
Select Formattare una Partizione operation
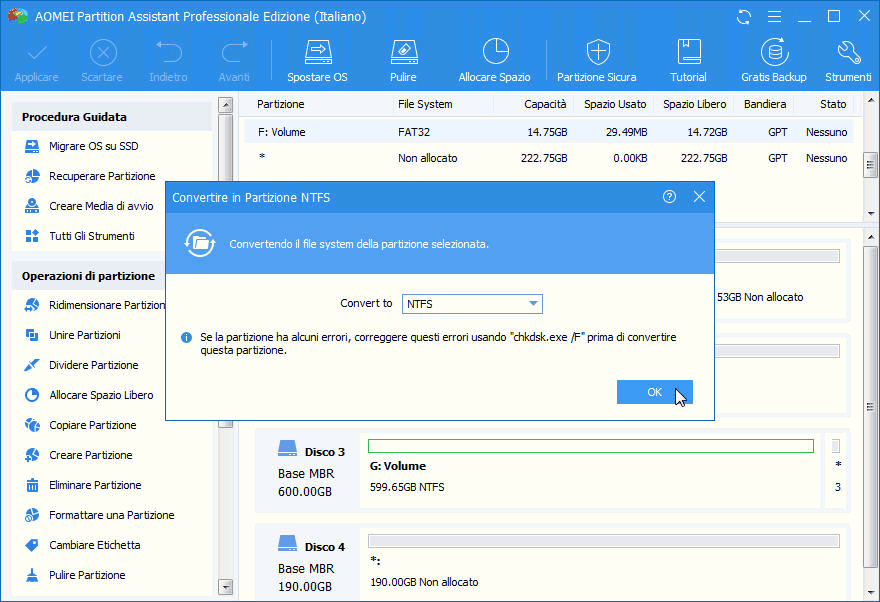(100, 515)
